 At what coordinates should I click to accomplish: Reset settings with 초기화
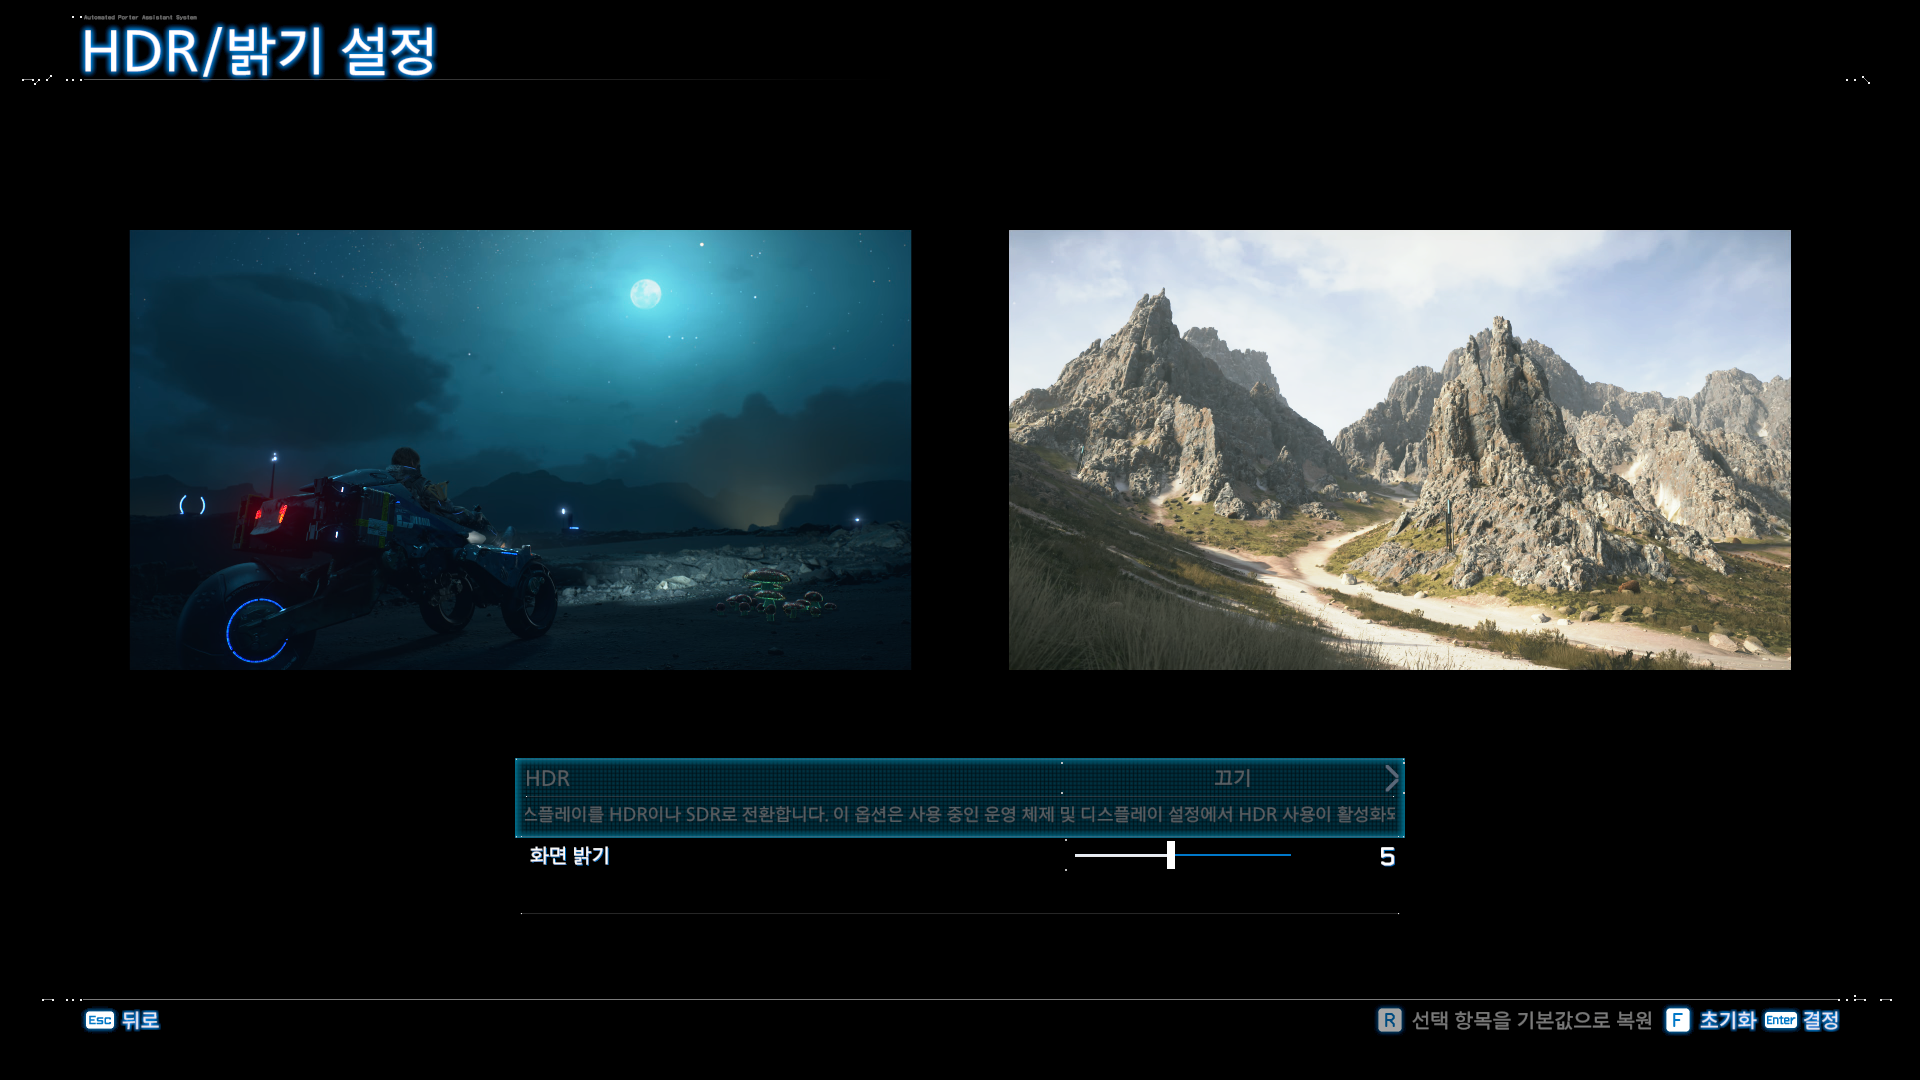[1727, 1020]
